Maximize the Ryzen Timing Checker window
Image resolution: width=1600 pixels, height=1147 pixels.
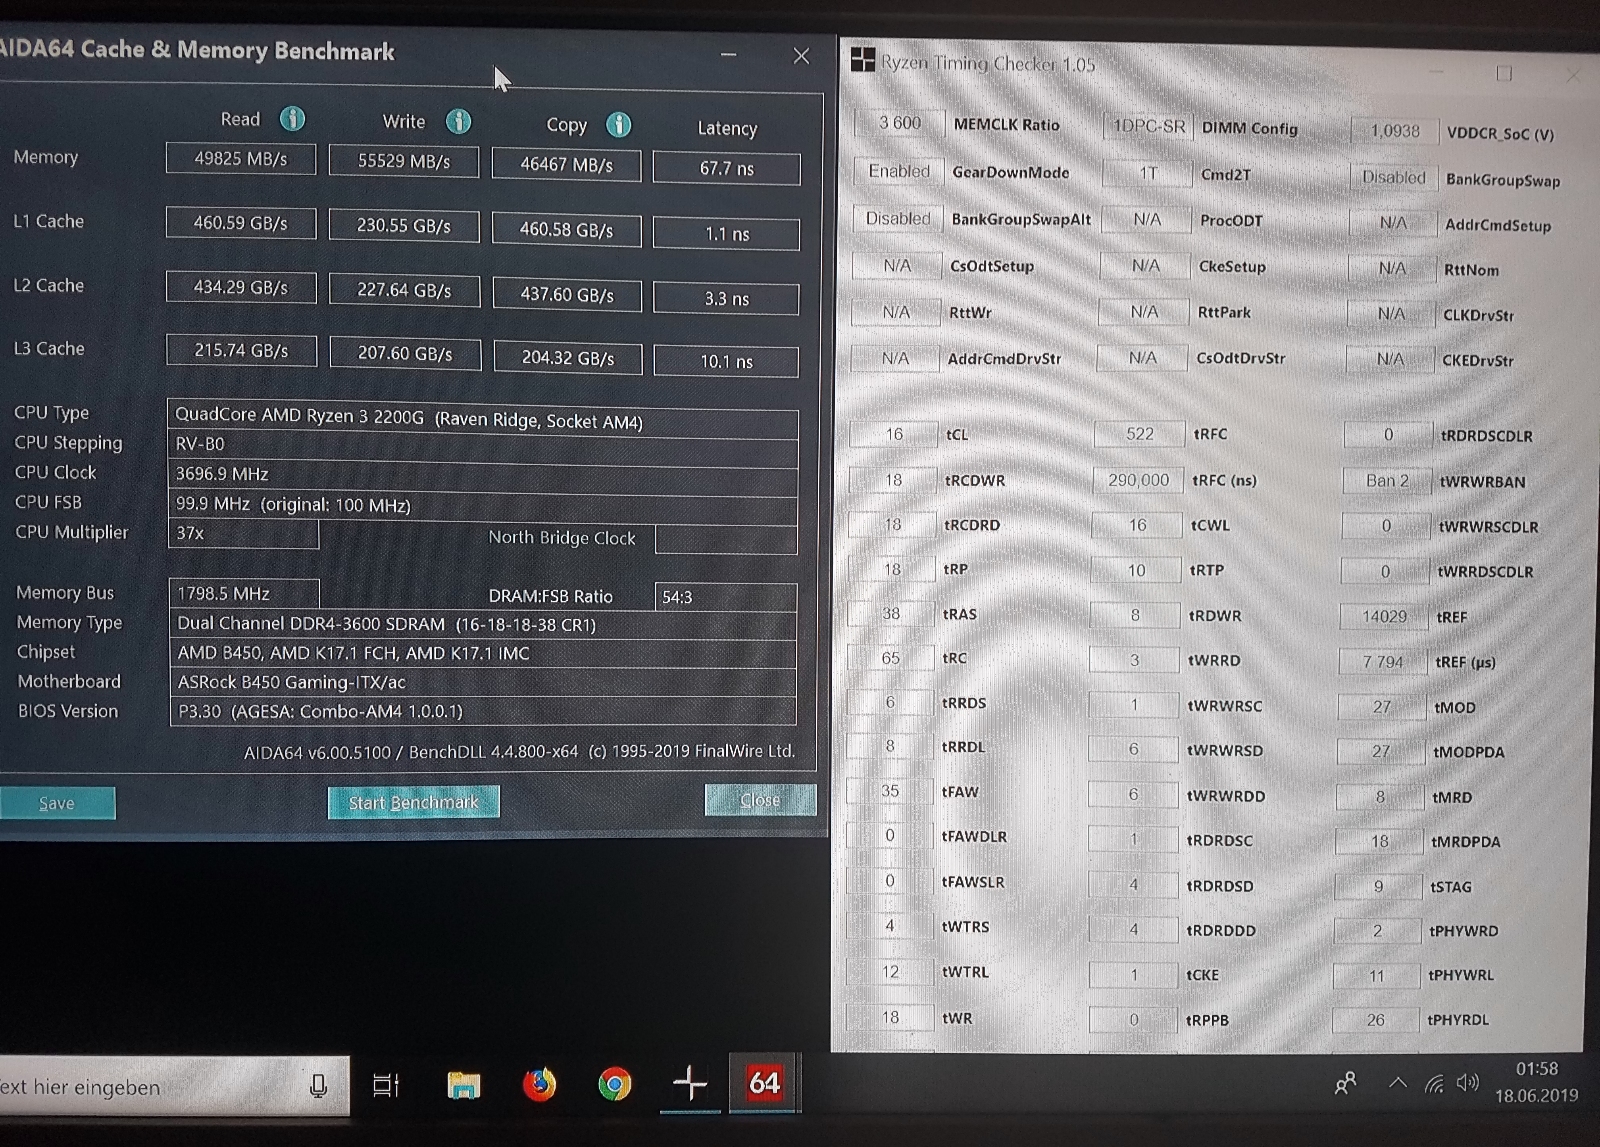coord(1504,73)
